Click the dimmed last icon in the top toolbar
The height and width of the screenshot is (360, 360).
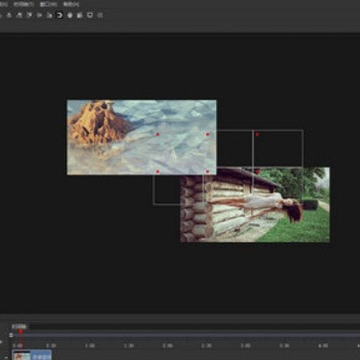point(100,15)
